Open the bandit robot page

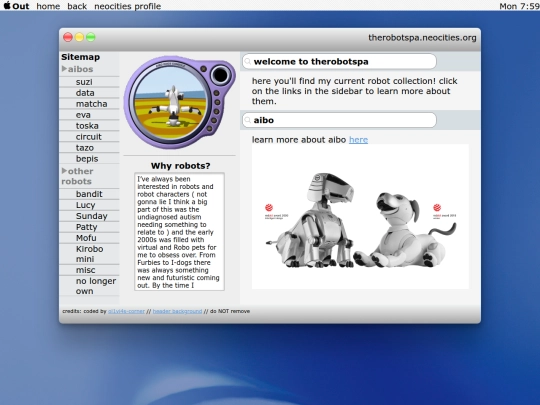[89, 194]
